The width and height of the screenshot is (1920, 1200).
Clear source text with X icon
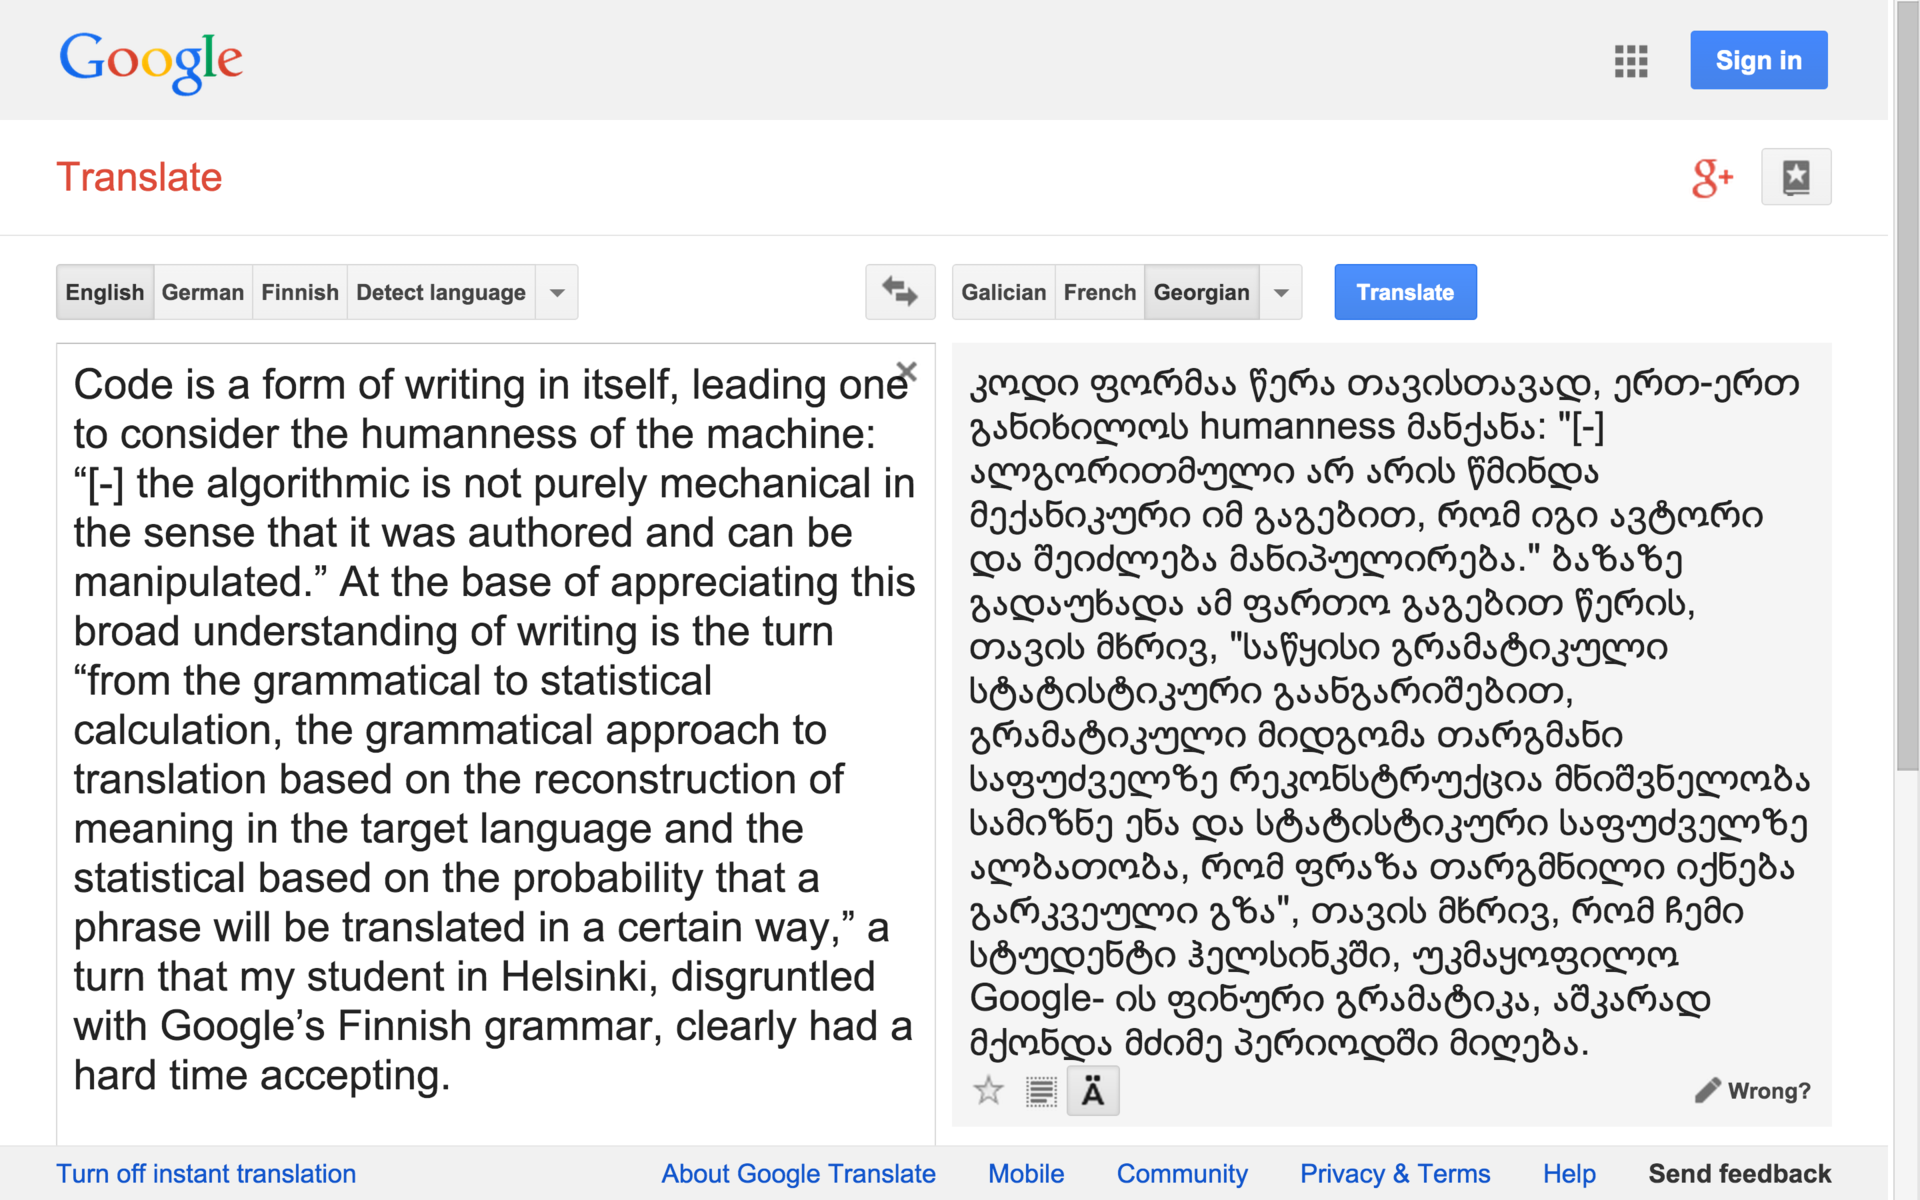(907, 371)
